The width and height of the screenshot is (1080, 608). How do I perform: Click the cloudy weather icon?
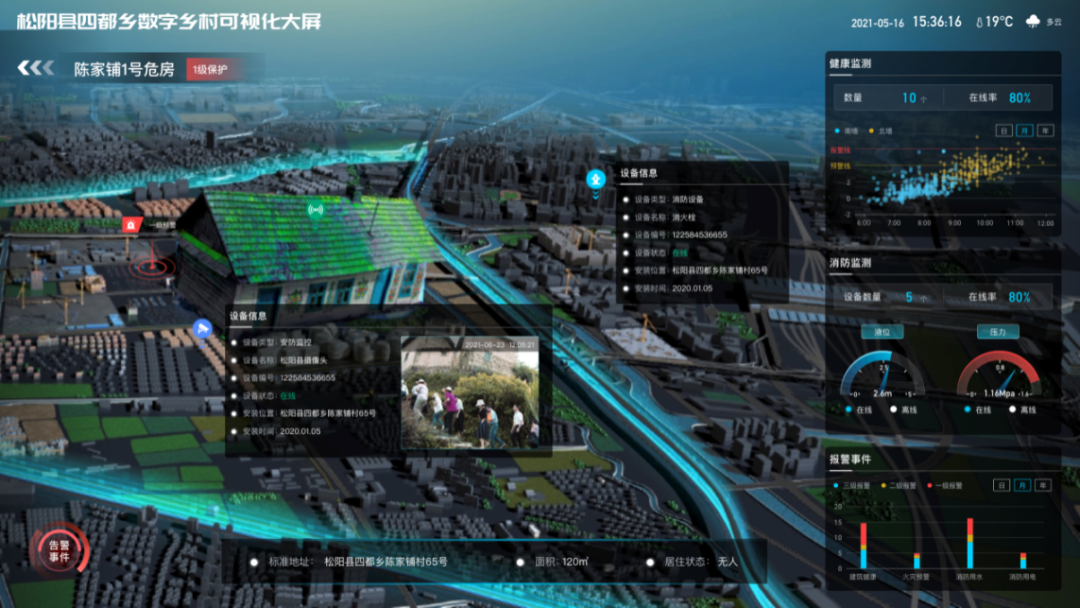point(1033,21)
